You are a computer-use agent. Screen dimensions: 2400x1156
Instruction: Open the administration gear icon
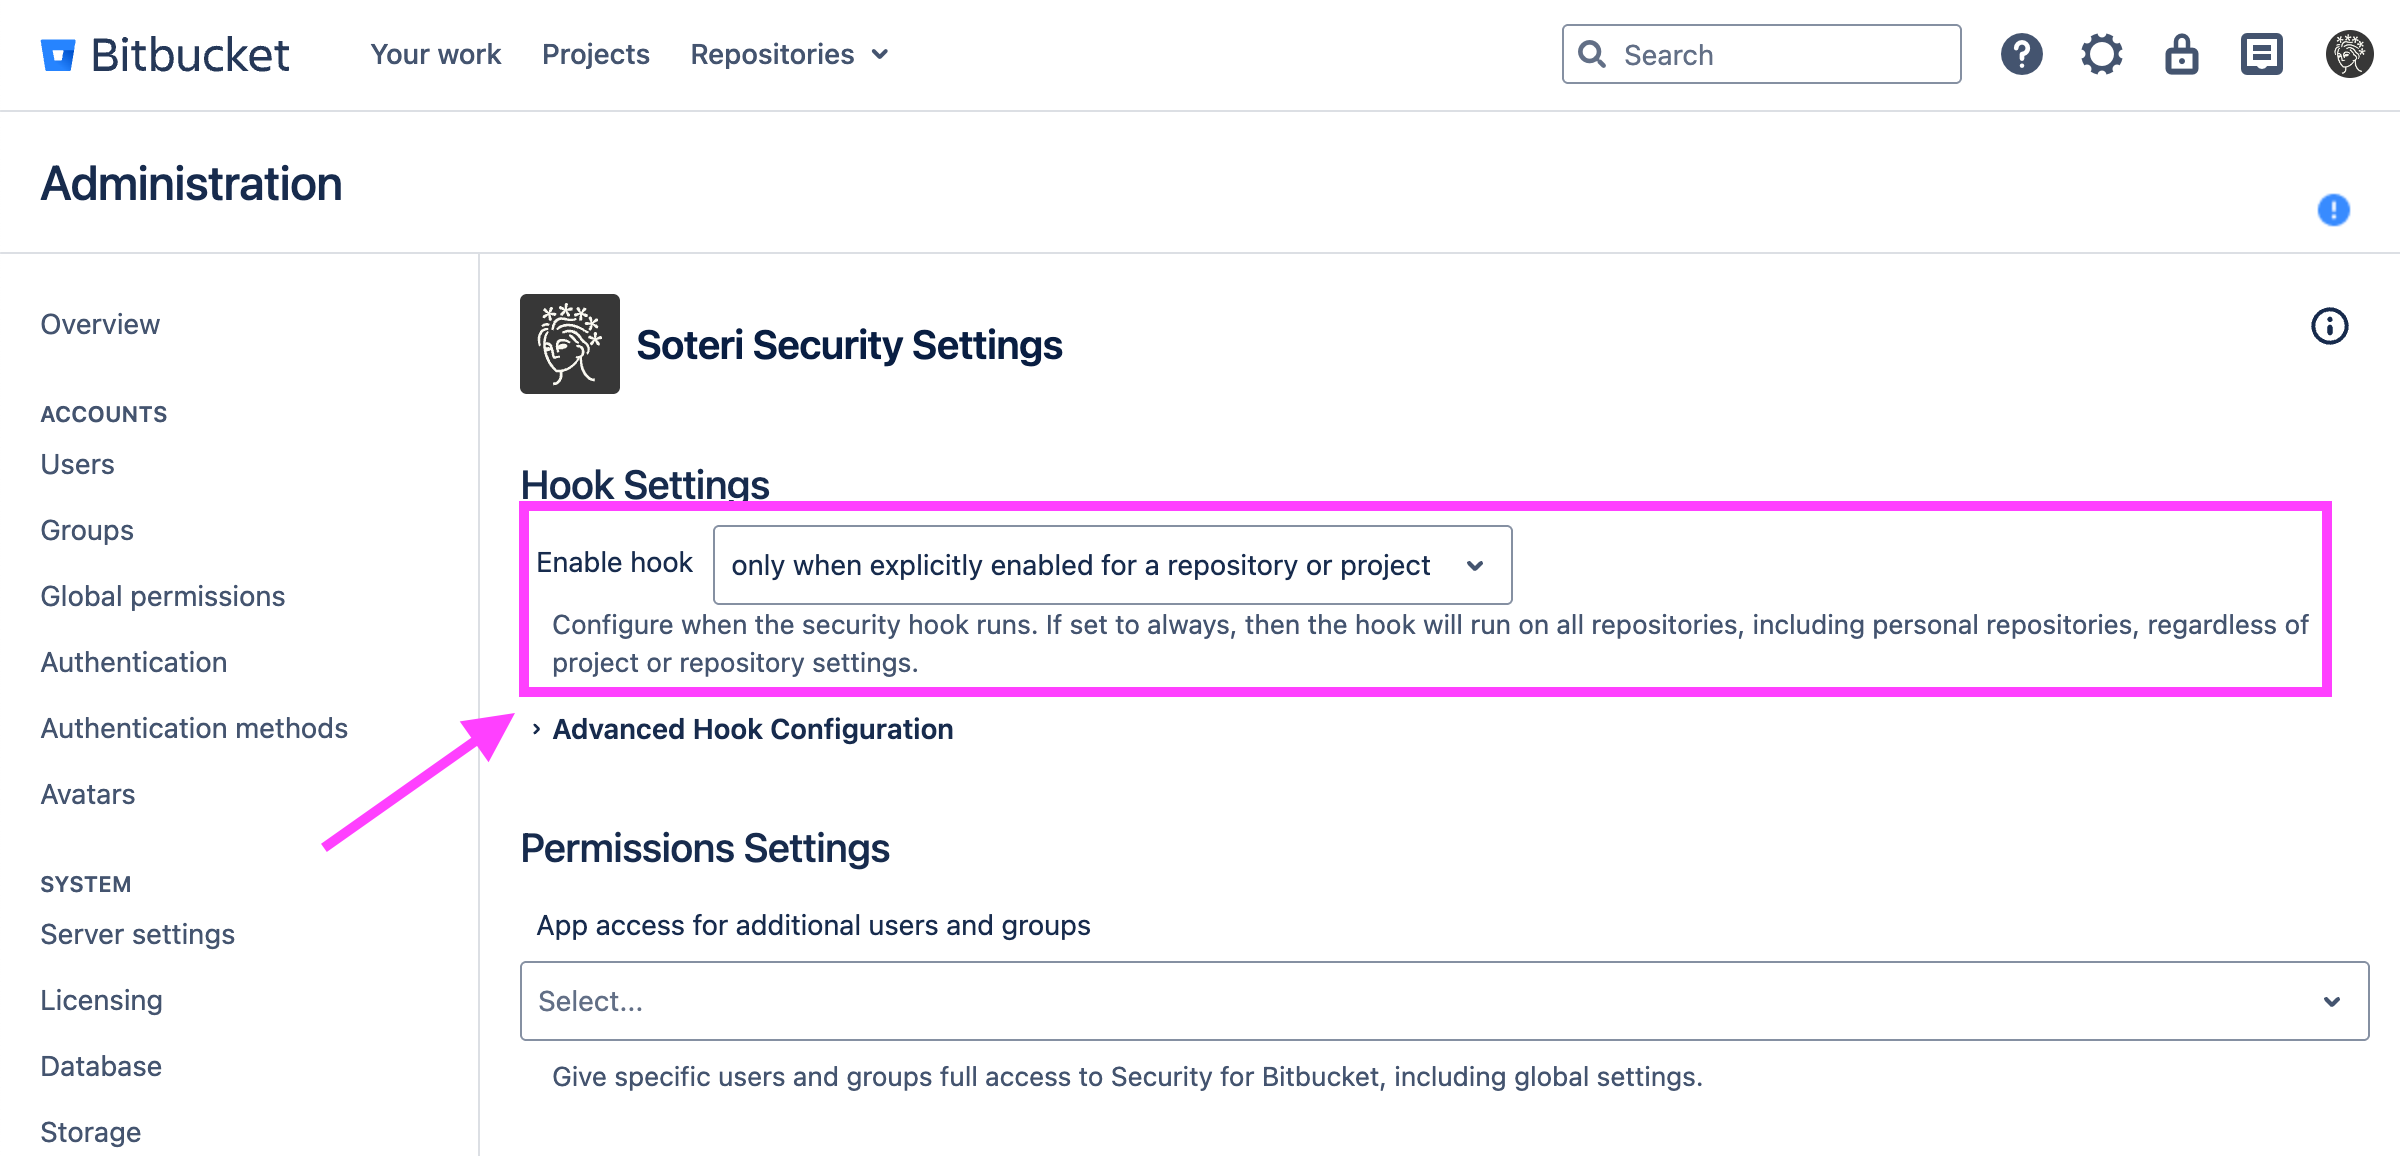[2101, 54]
